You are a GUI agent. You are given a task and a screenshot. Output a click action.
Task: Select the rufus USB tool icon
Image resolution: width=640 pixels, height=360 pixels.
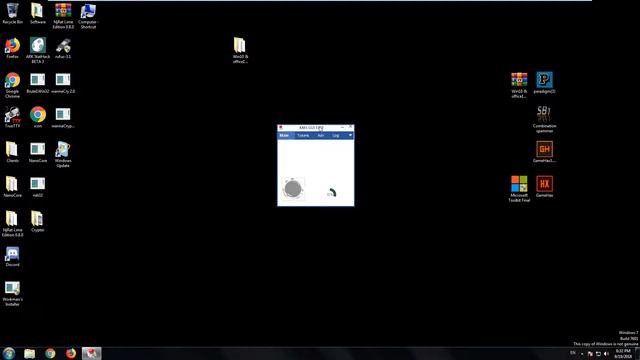pos(63,48)
